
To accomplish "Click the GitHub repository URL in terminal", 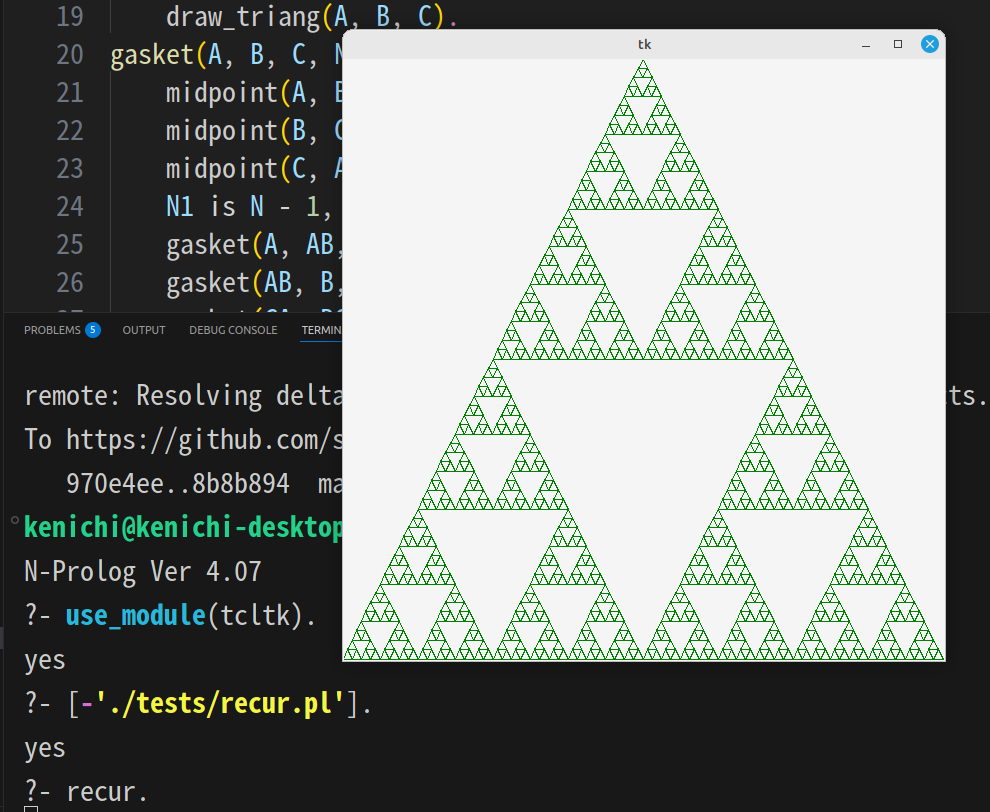I will point(200,439).
